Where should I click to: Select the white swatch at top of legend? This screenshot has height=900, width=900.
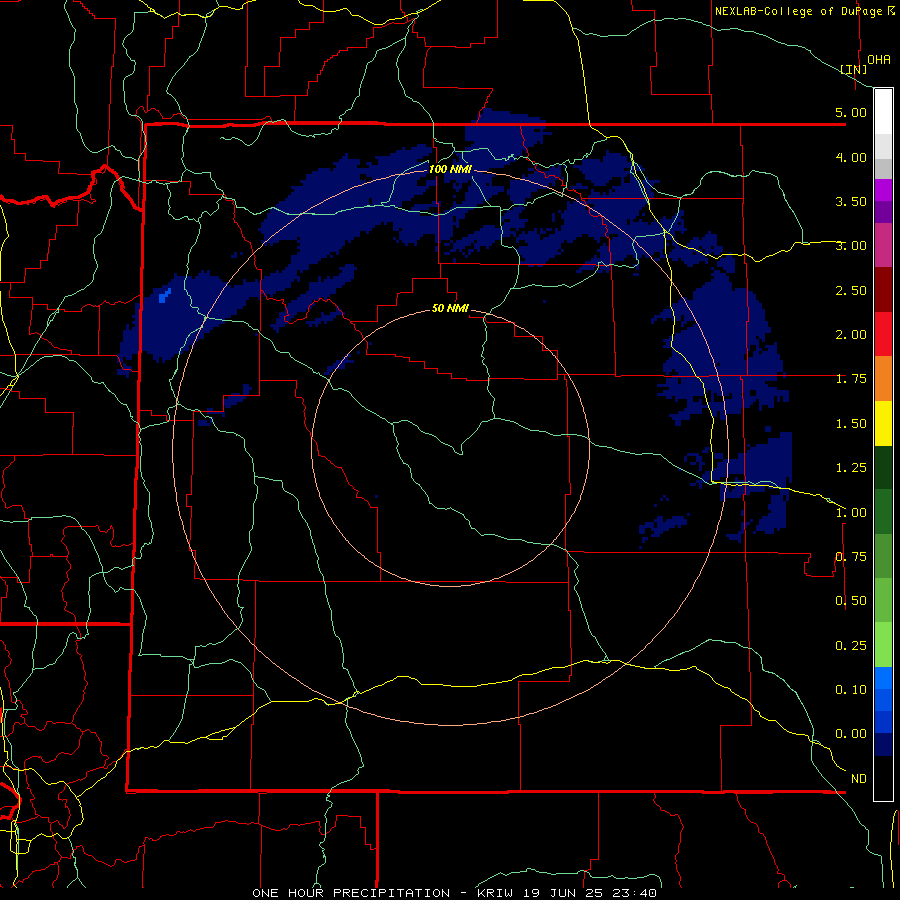(883, 112)
